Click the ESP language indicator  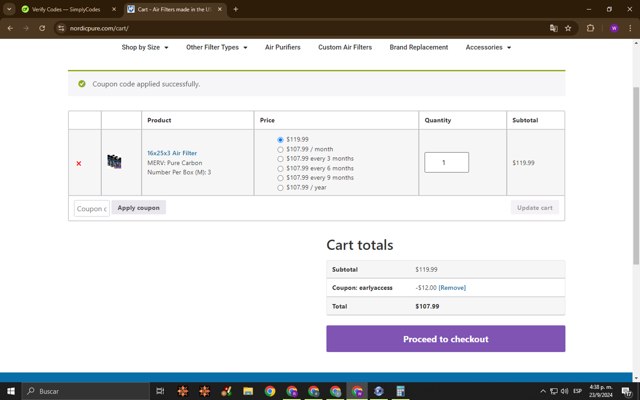tap(577, 391)
